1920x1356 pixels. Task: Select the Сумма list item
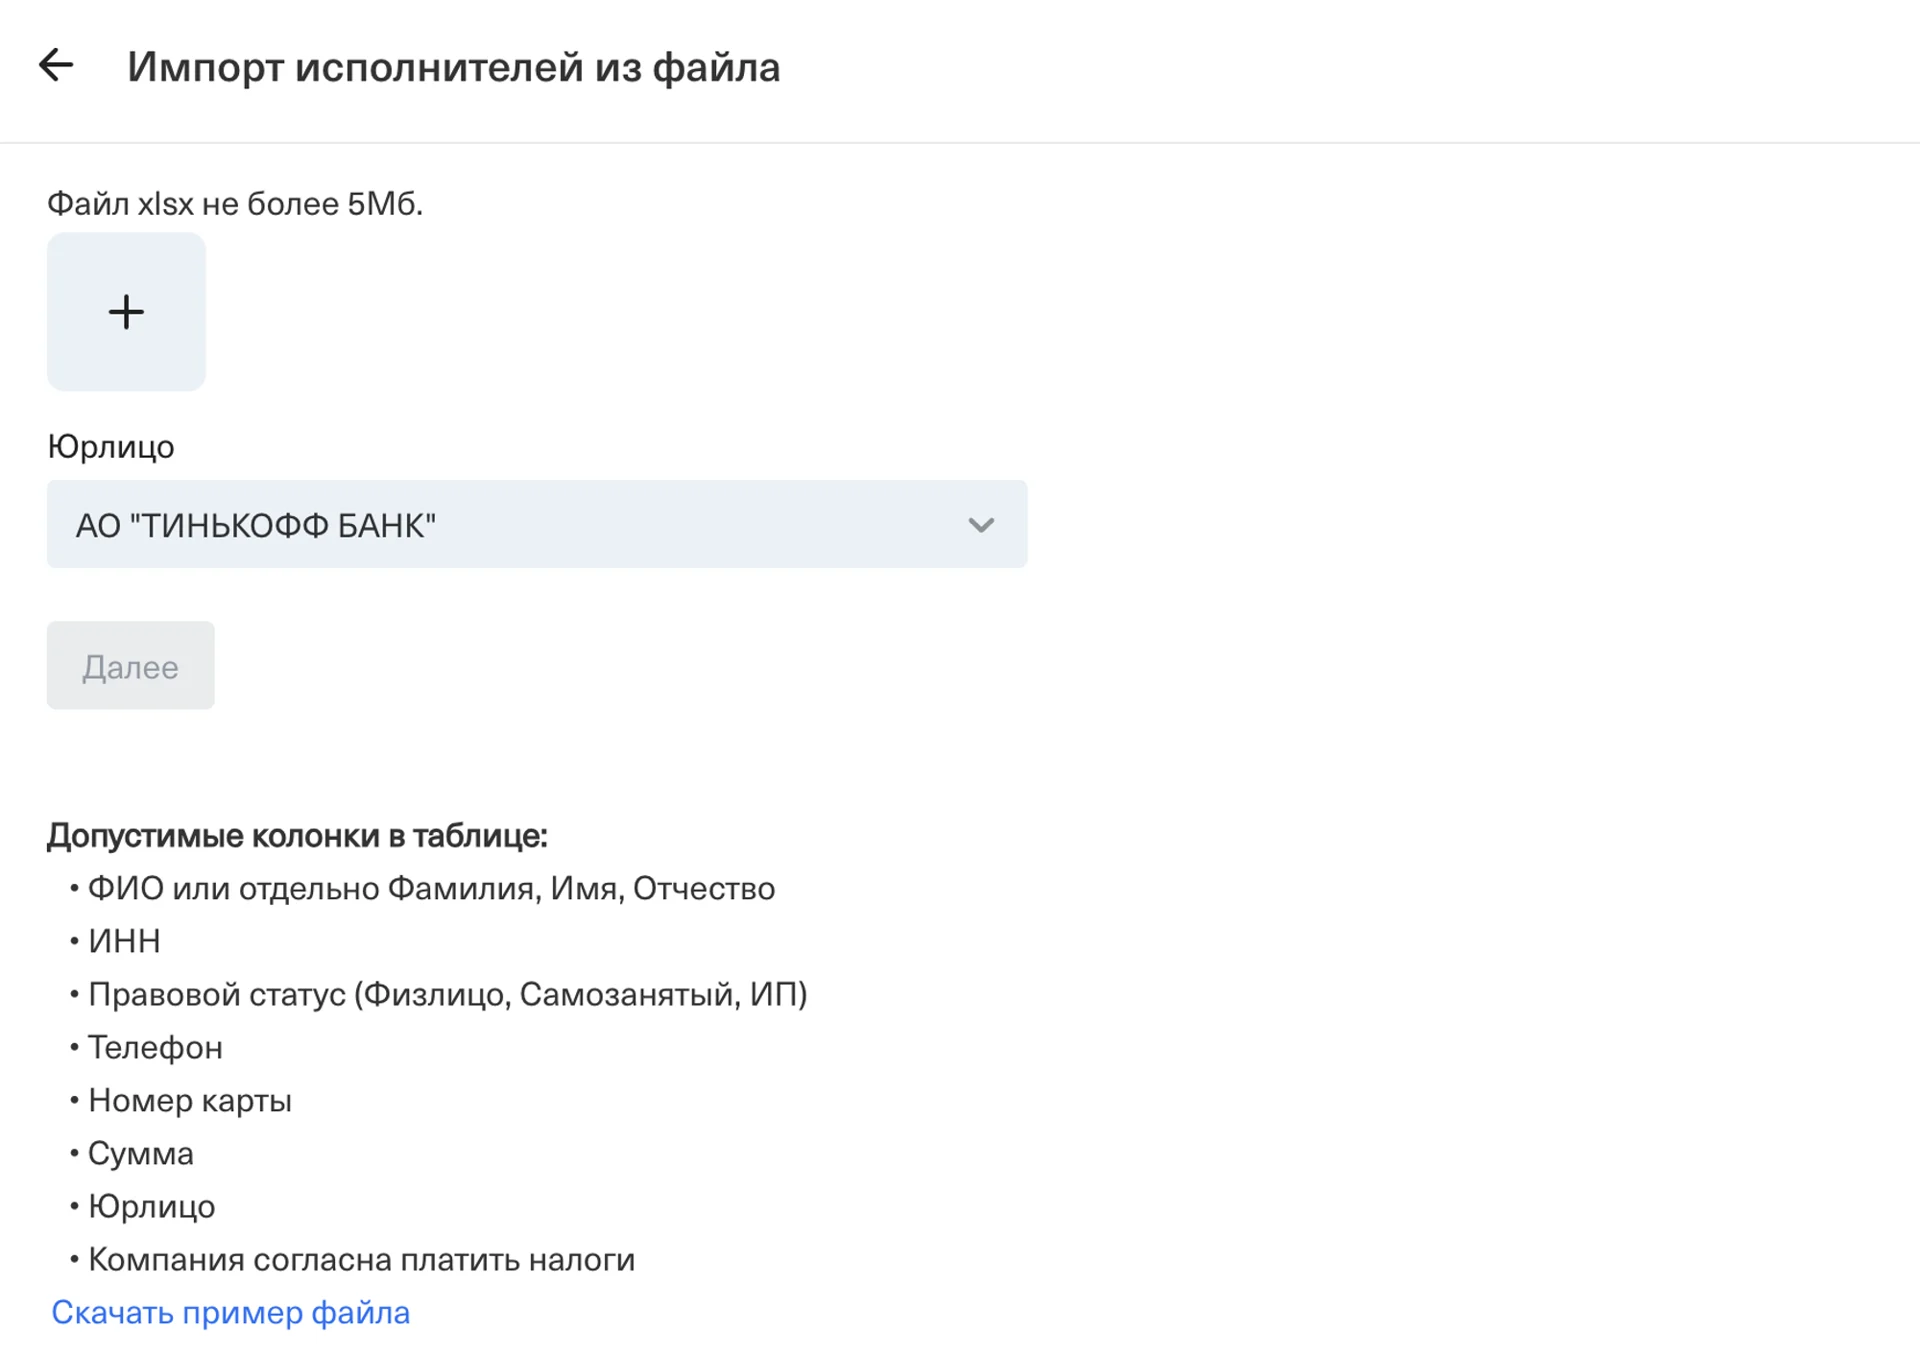coord(141,1153)
